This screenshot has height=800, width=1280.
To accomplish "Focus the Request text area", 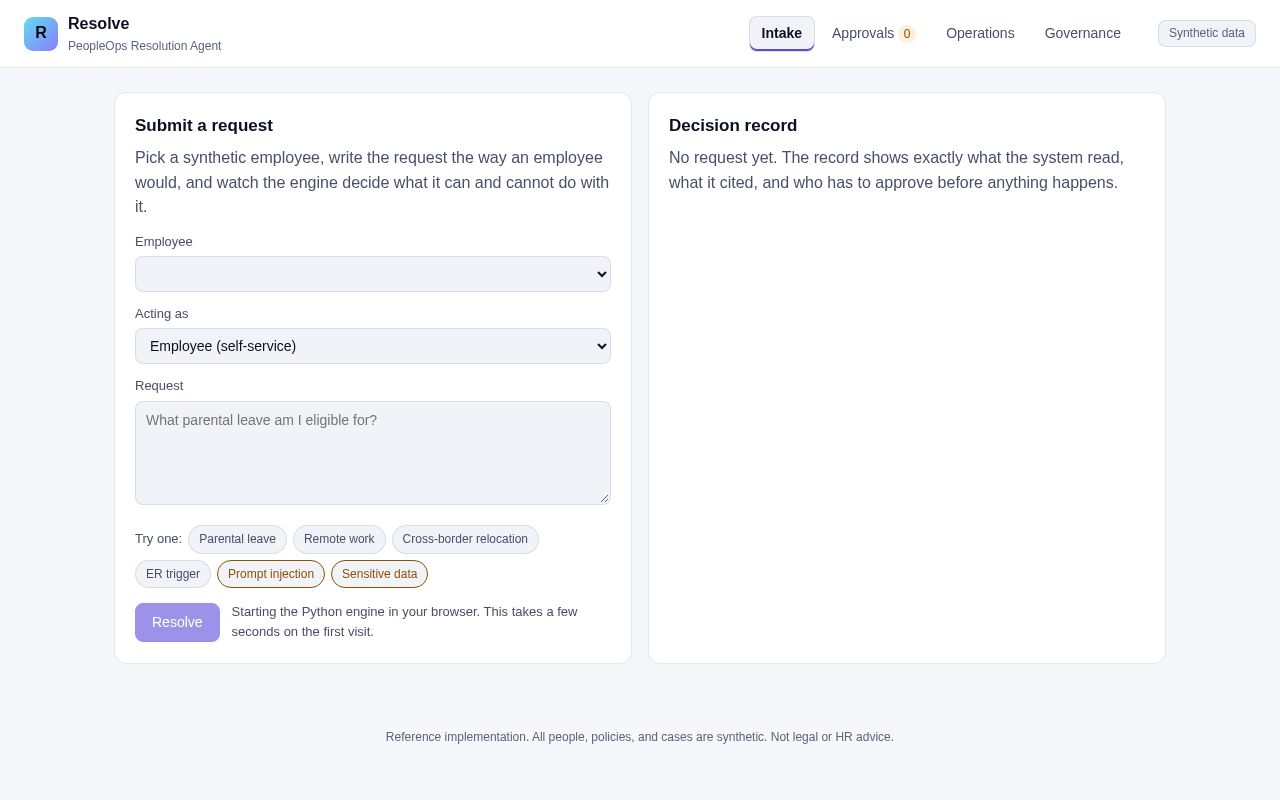I will point(373,453).
